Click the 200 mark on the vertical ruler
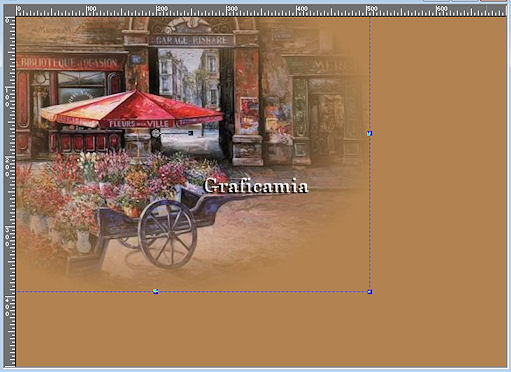 (7, 166)
